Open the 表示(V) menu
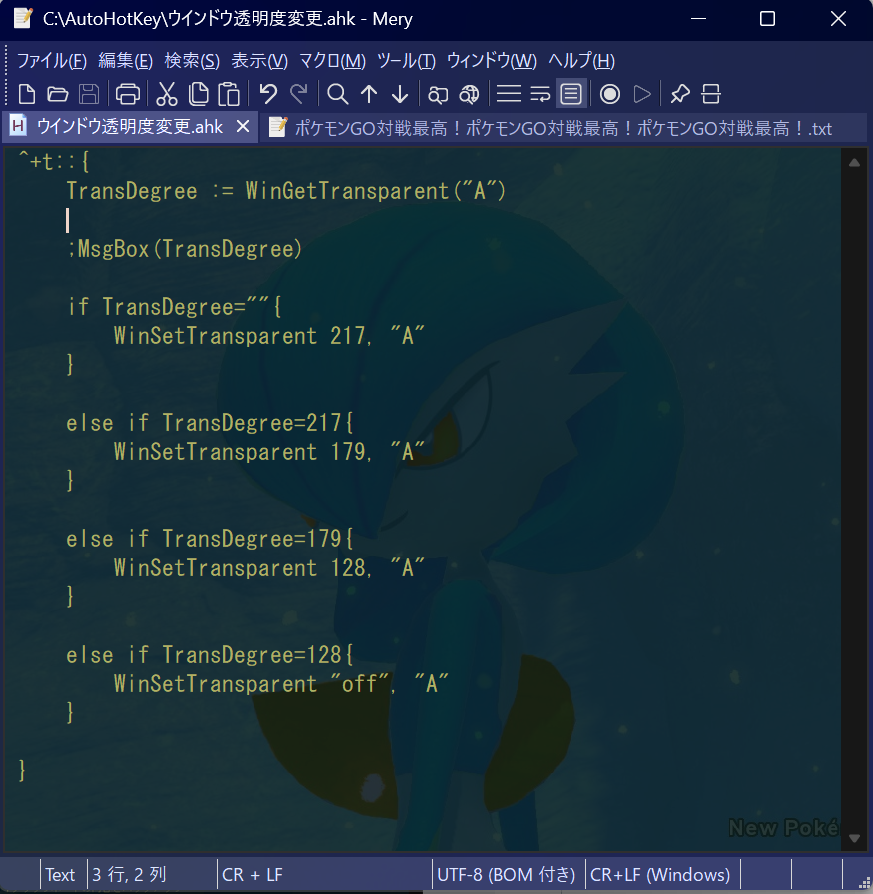Screen dimensions: 873x894 259,60
